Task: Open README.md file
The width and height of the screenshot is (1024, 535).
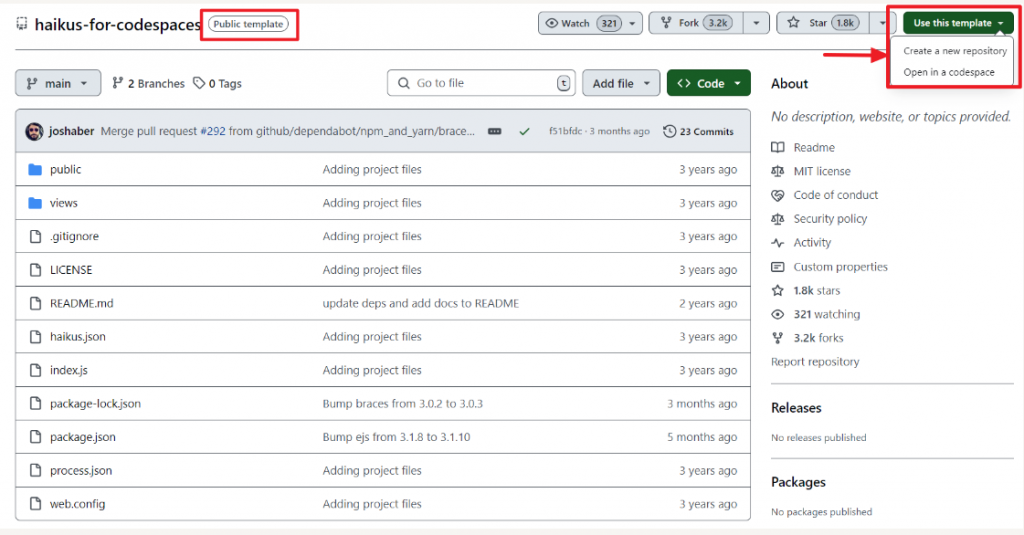Action: click(82, 303)
